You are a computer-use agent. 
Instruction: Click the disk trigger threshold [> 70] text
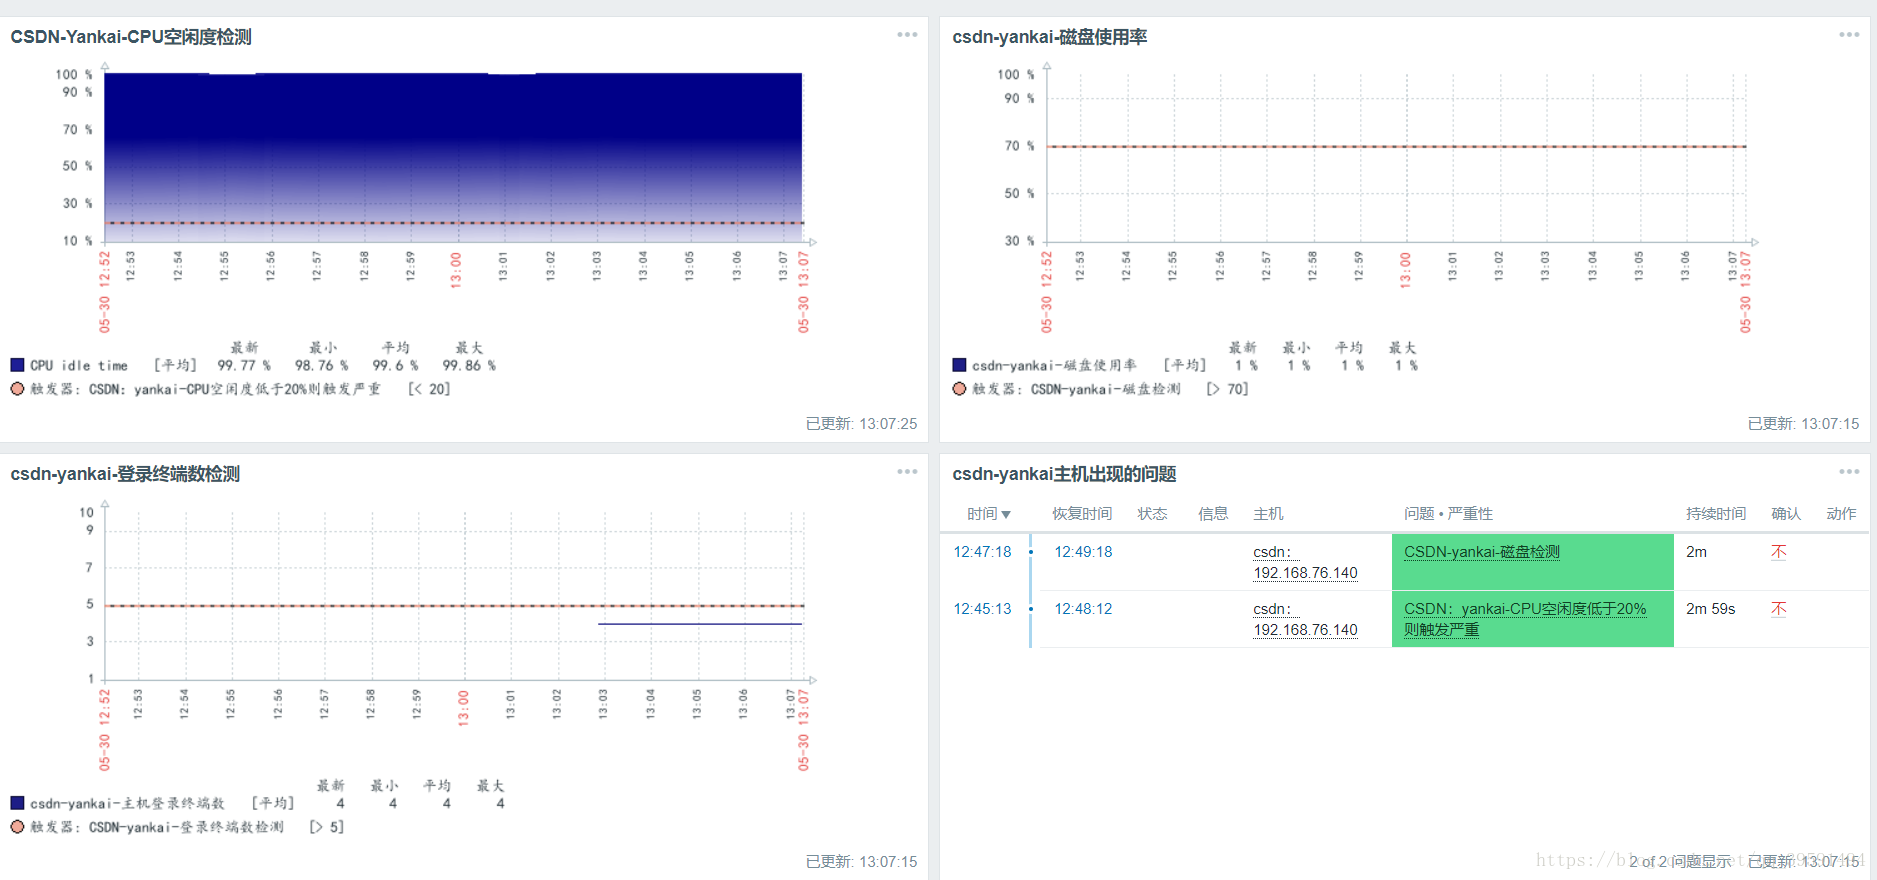point(1227,389)
